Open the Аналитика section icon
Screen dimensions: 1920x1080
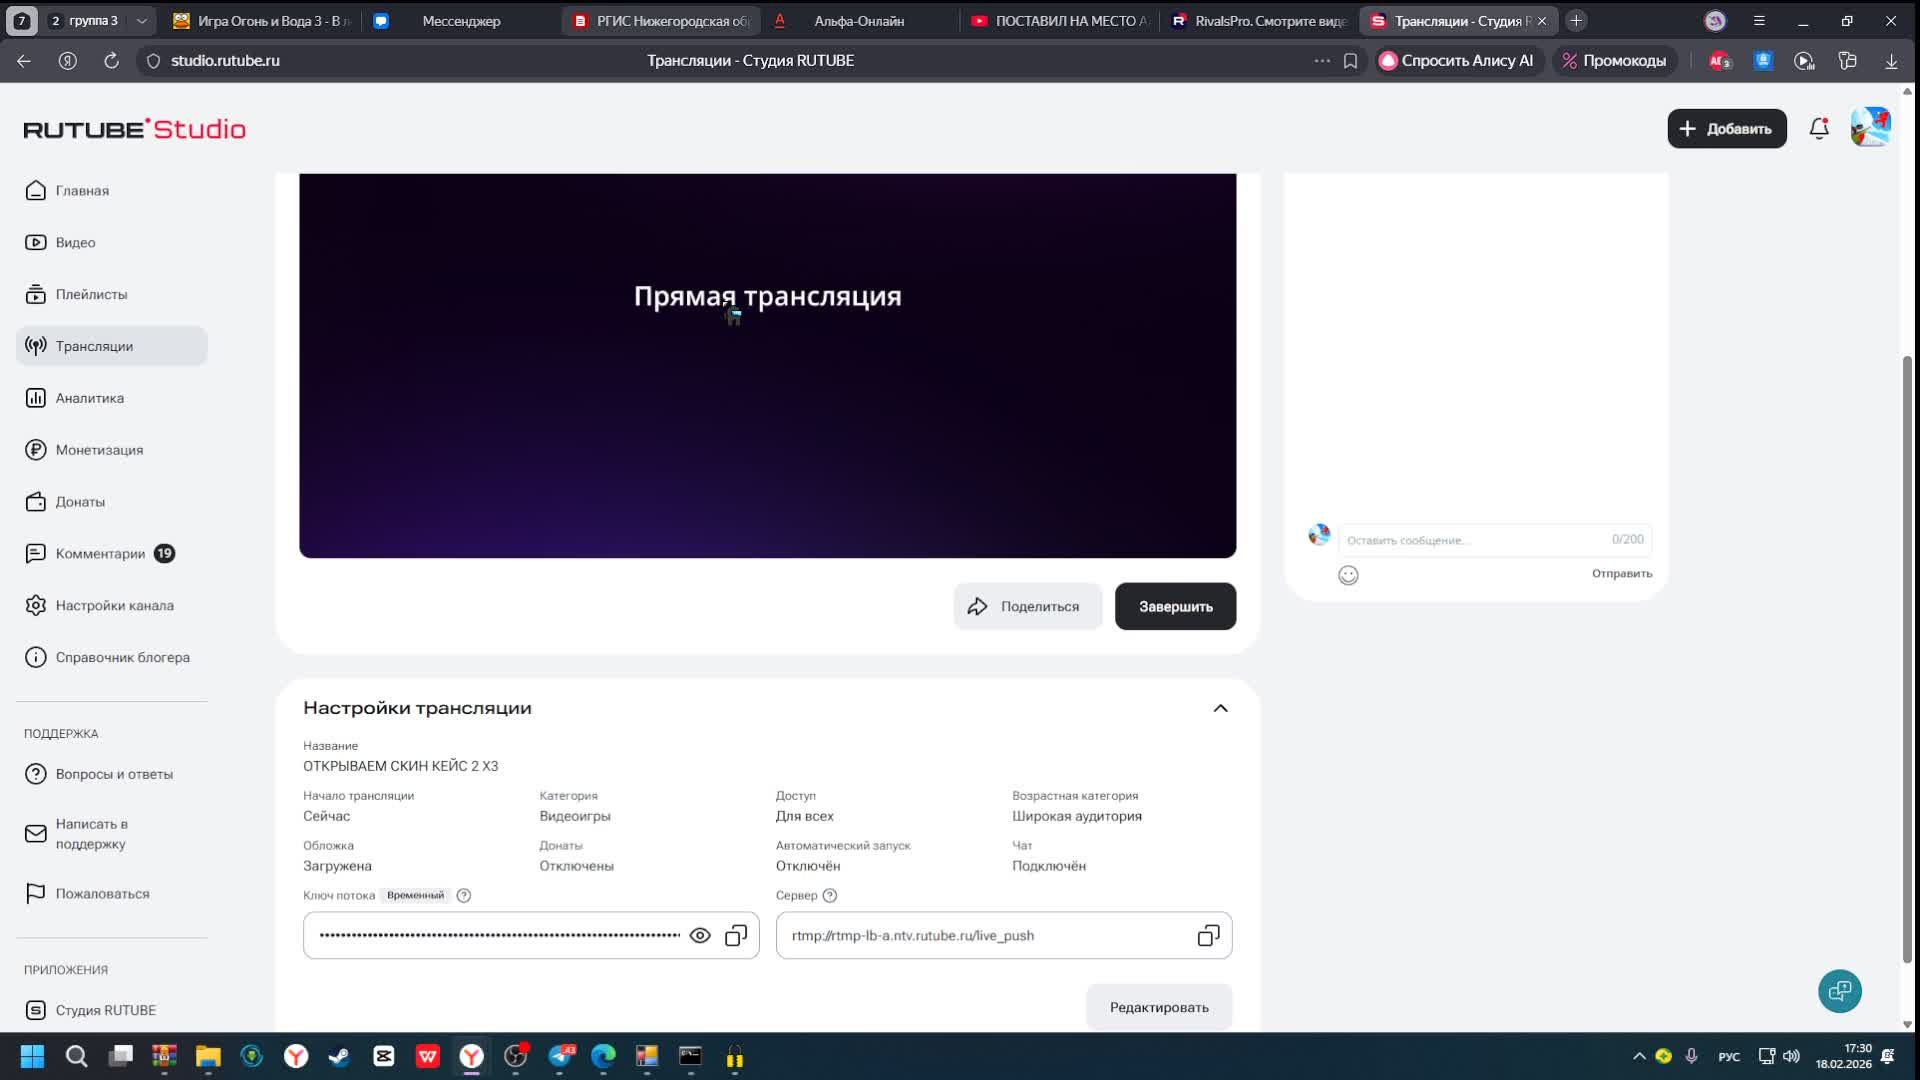click(36, 397)
